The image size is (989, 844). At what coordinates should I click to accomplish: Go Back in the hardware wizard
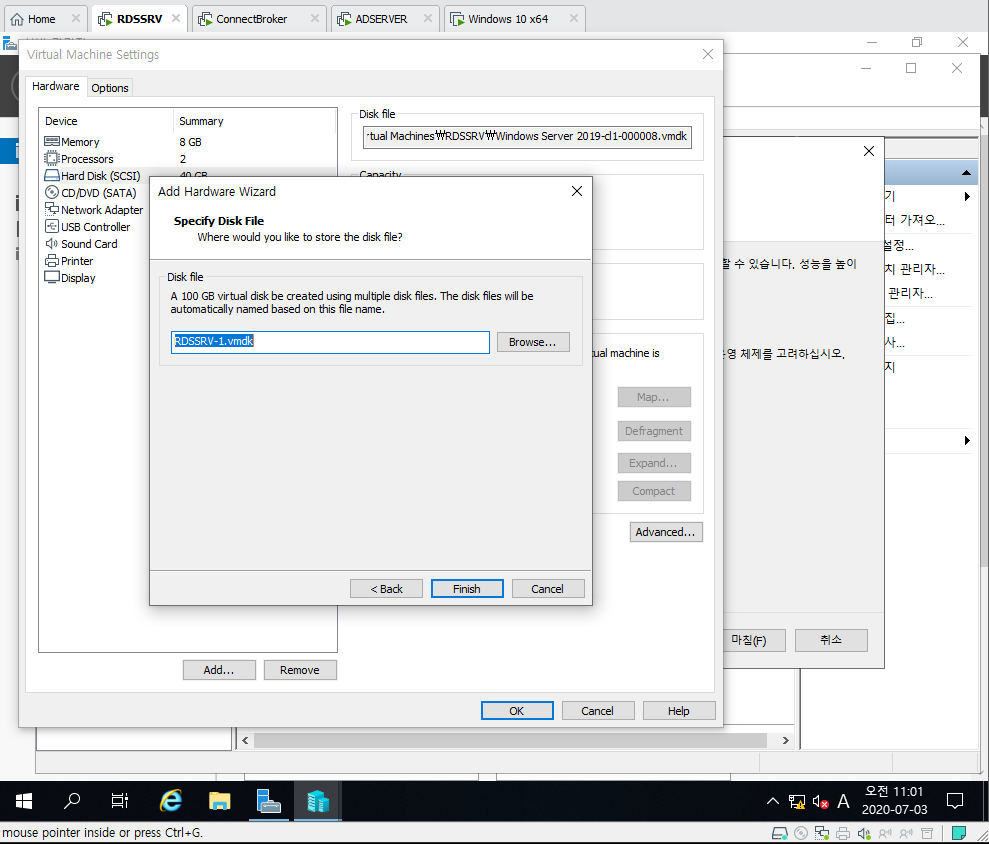pyautogui.click(x=386, y=589)
